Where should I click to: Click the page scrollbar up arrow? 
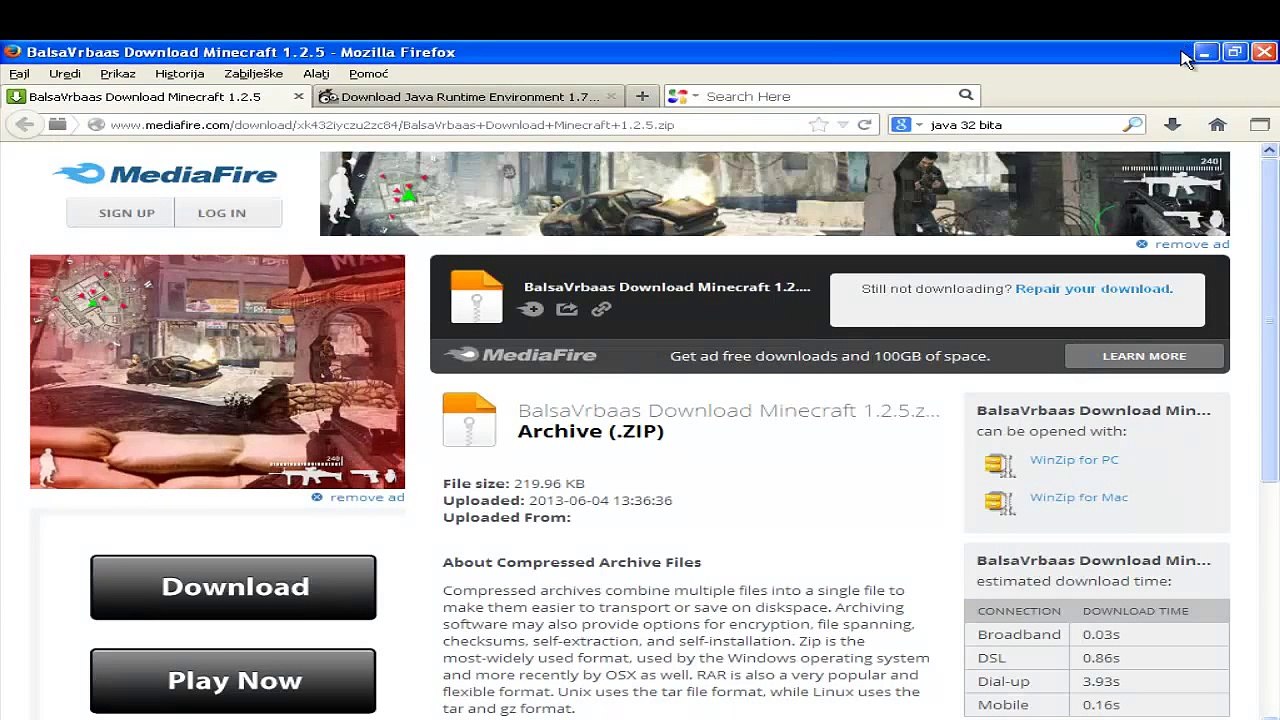1270,150
